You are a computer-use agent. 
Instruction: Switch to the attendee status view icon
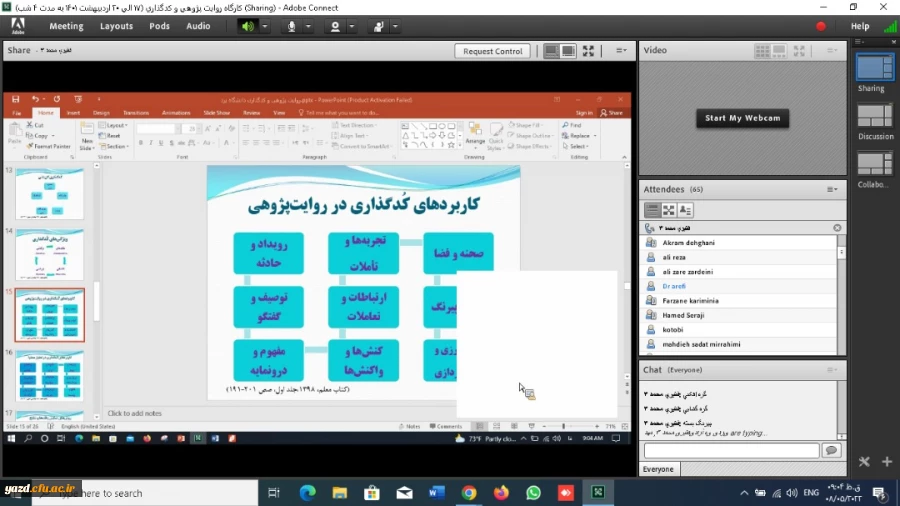pyautogui.click(x=685, y=210)
